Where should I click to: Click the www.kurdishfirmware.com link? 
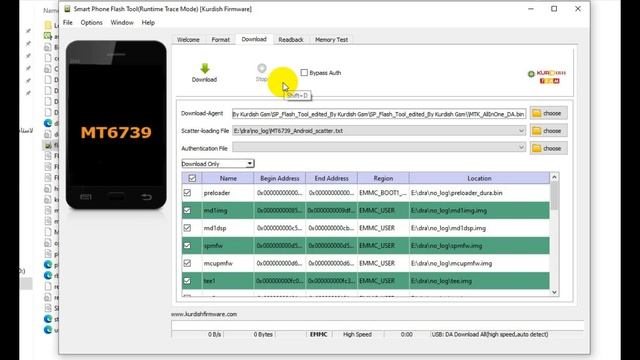coord(204,314)
